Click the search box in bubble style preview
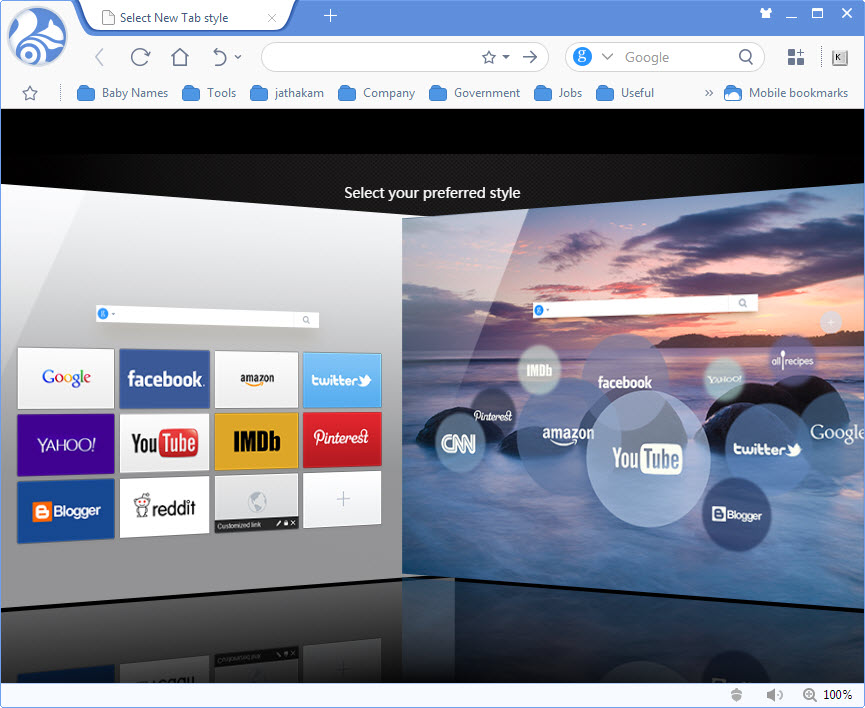 coord(645,306)
